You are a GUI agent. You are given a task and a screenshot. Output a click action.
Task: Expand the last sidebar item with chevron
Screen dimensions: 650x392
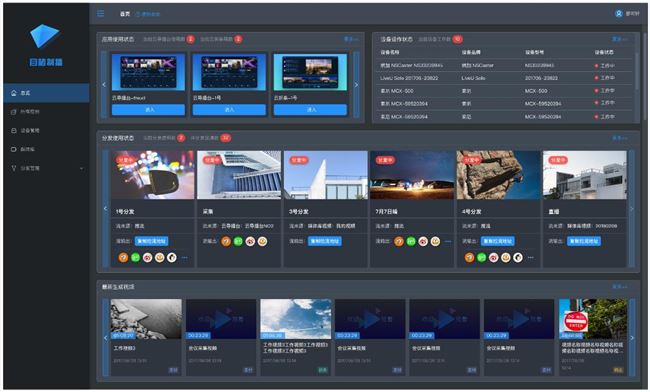point(81,168)
